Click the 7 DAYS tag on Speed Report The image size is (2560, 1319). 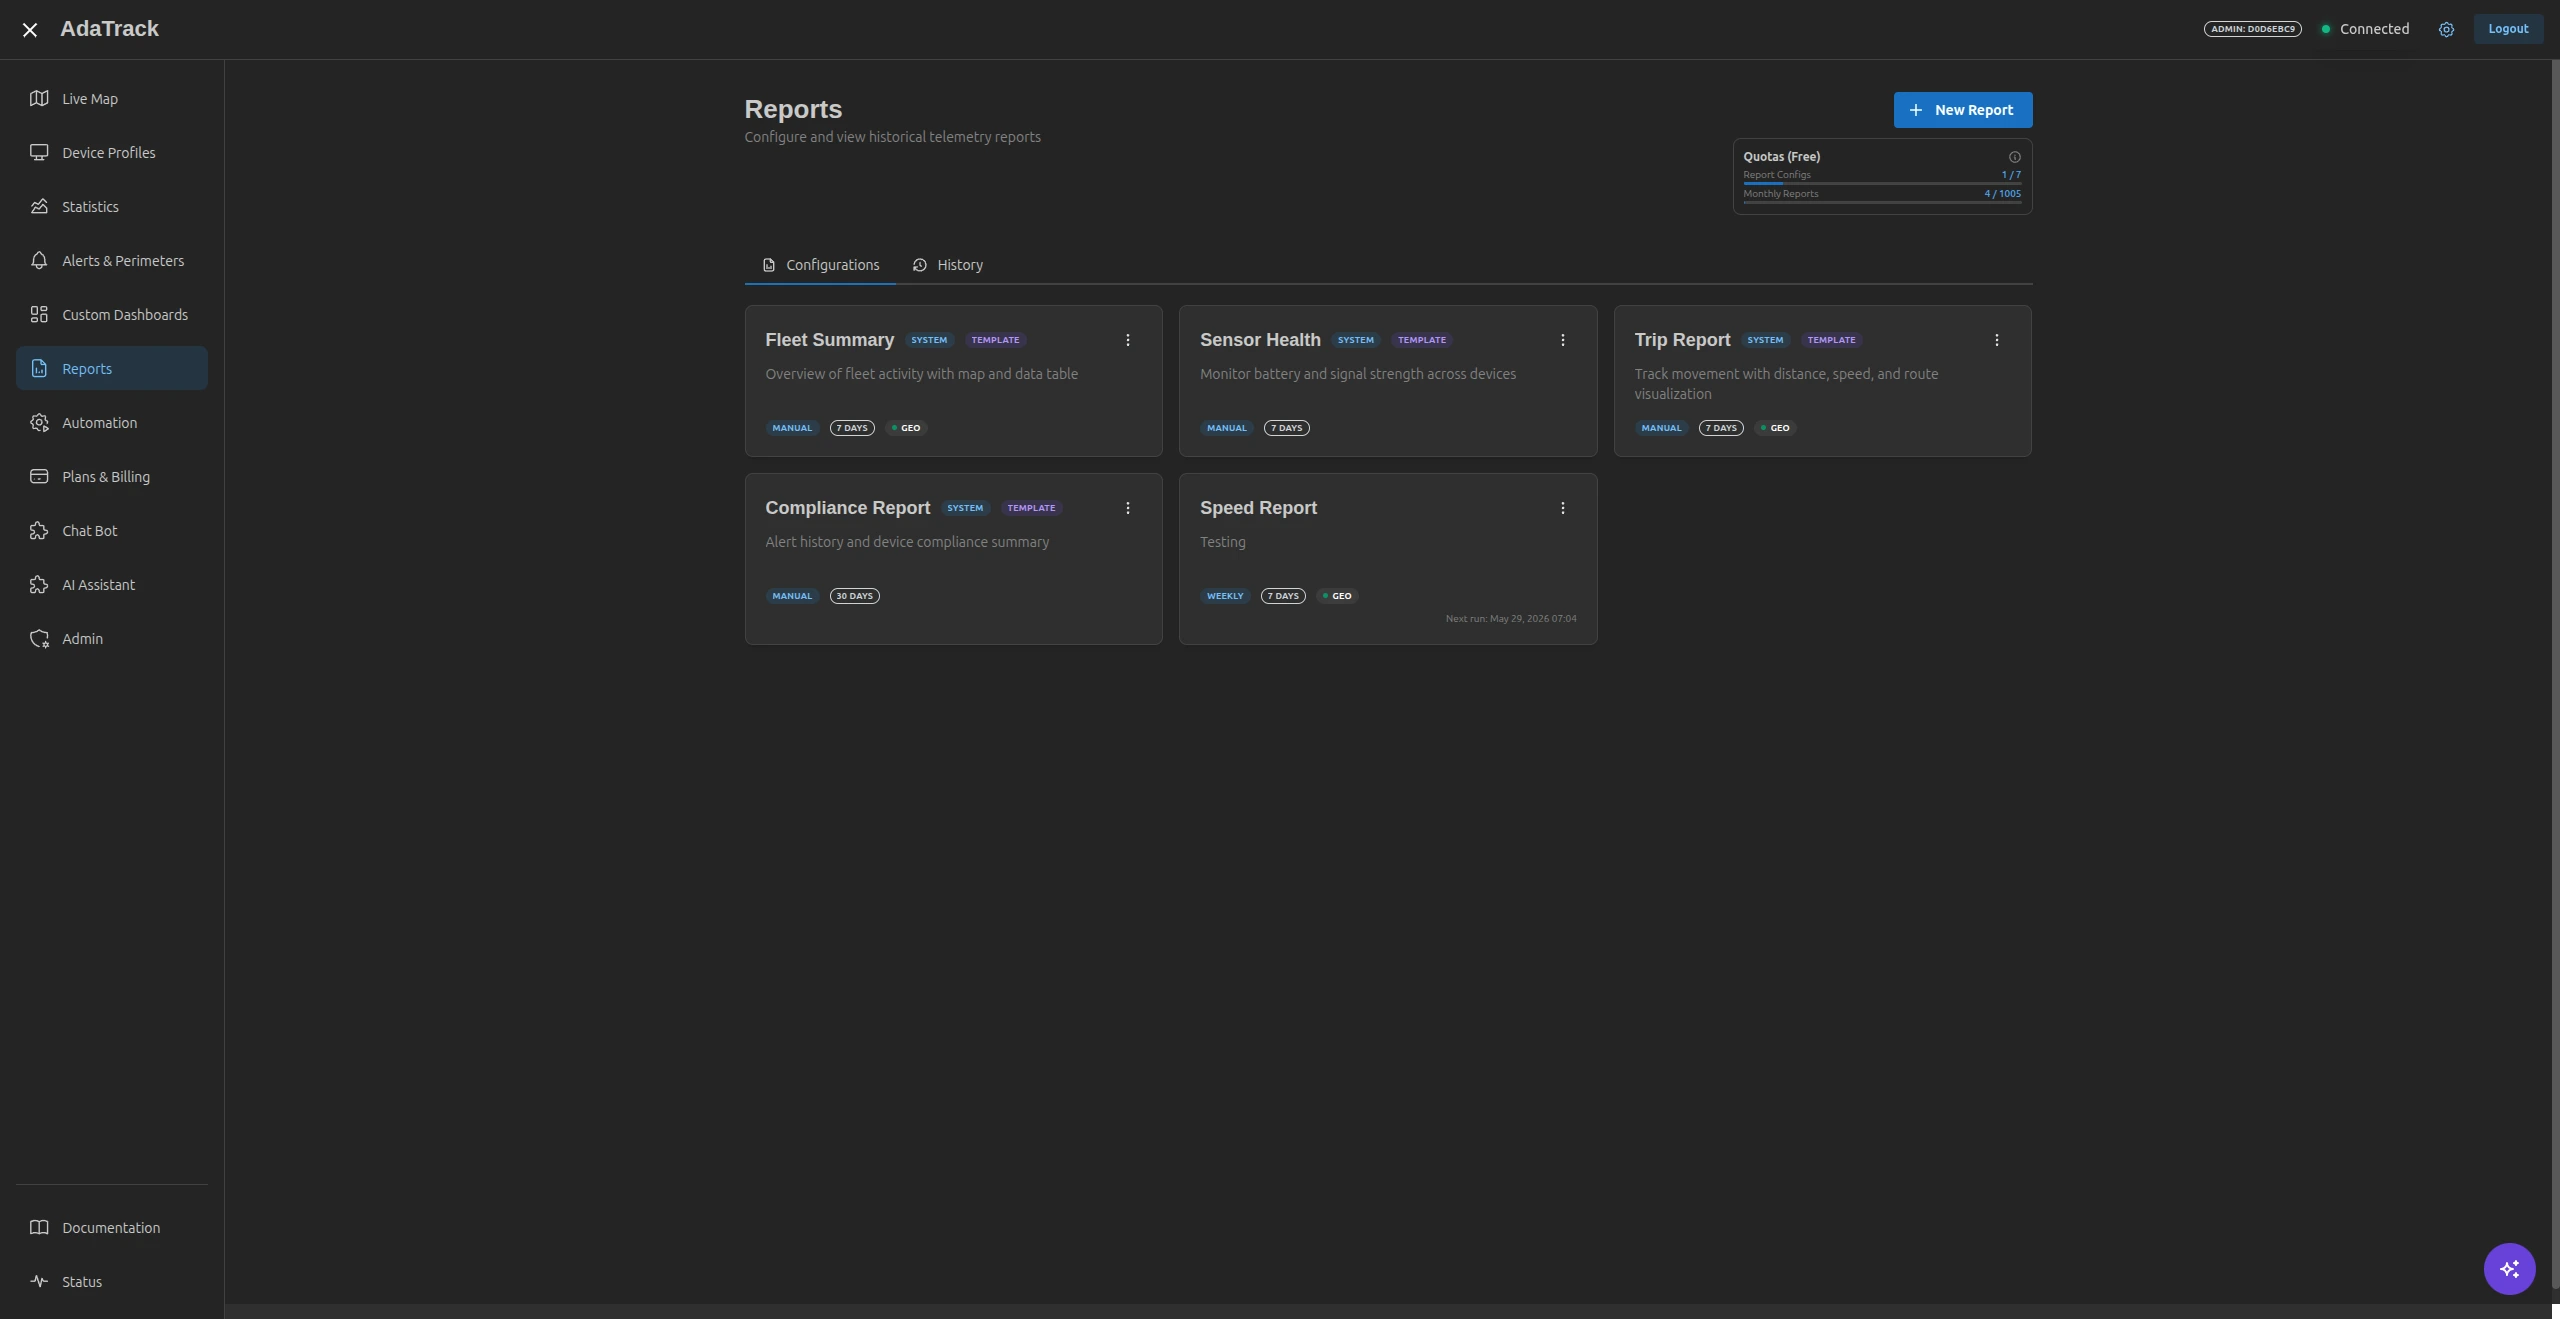coord(1283,596)
